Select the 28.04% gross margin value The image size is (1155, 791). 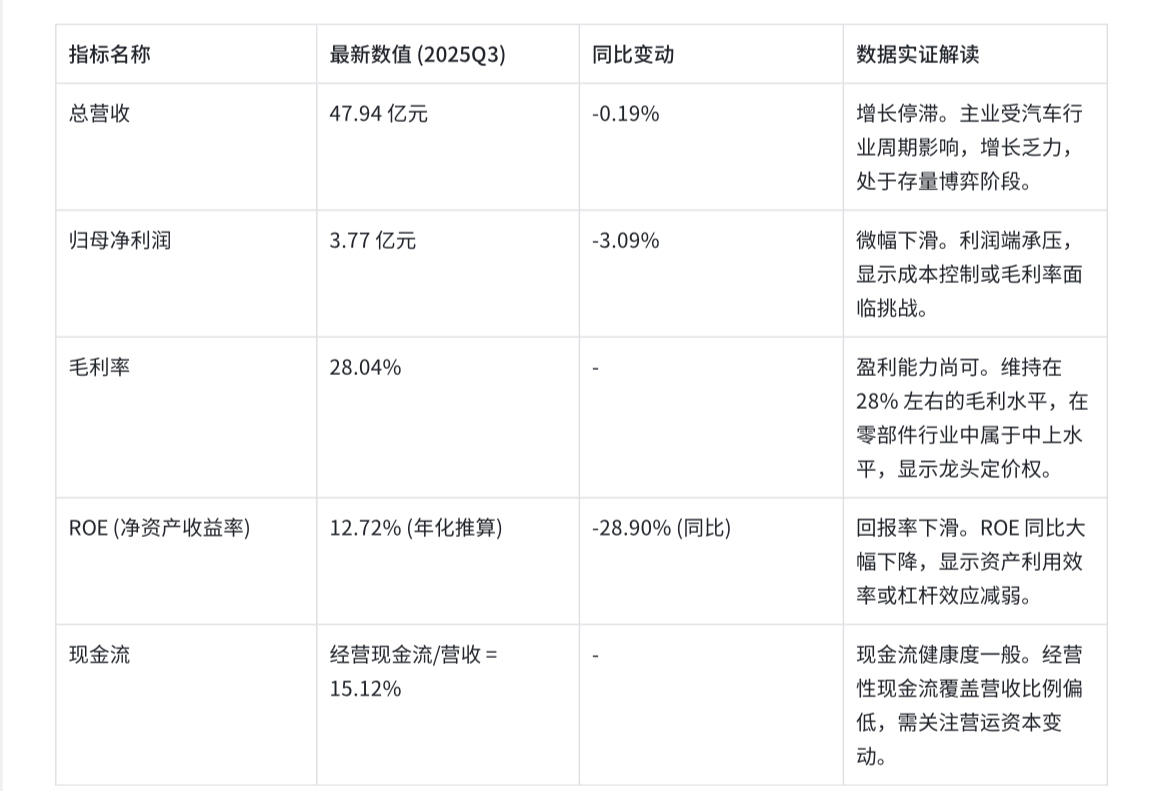tap(365, 367)
